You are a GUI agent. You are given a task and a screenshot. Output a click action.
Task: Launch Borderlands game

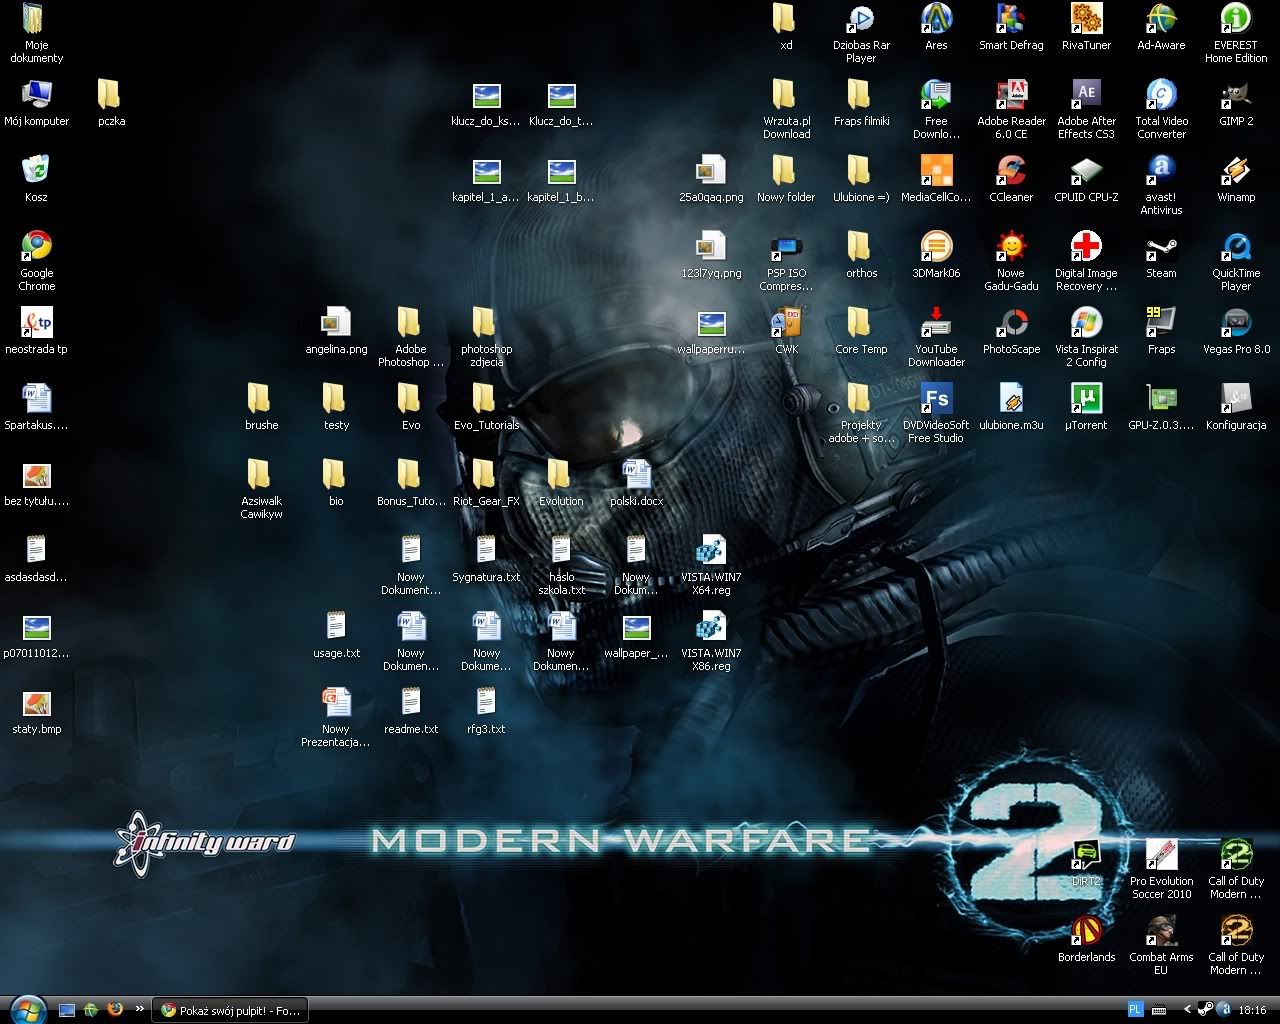(x=1086, y=938)
